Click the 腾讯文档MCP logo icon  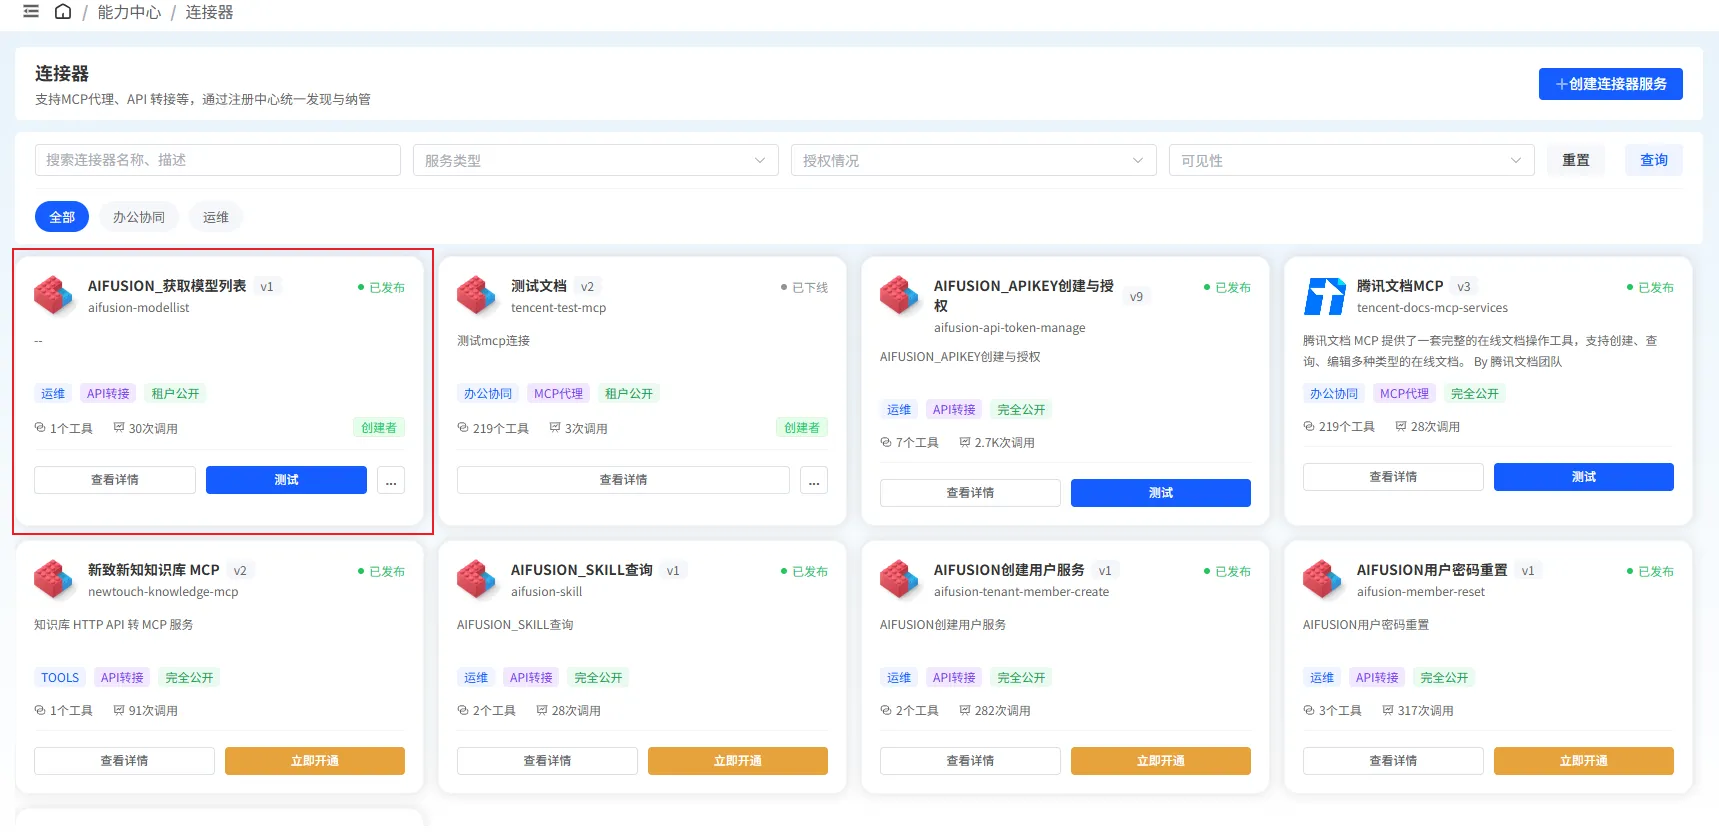1324,296
